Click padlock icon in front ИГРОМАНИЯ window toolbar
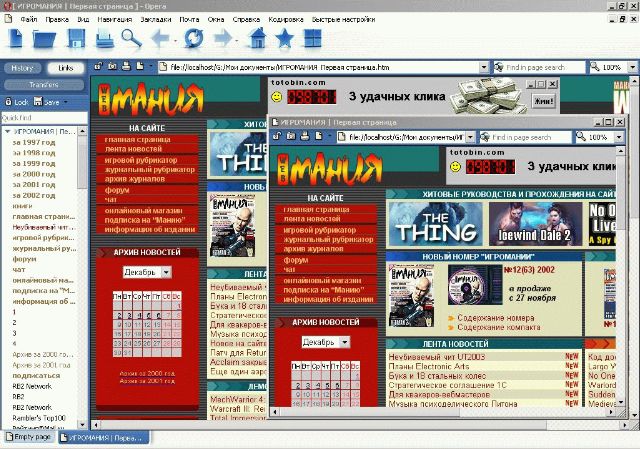This screenshot has width=640, height=449. (277, 136)
